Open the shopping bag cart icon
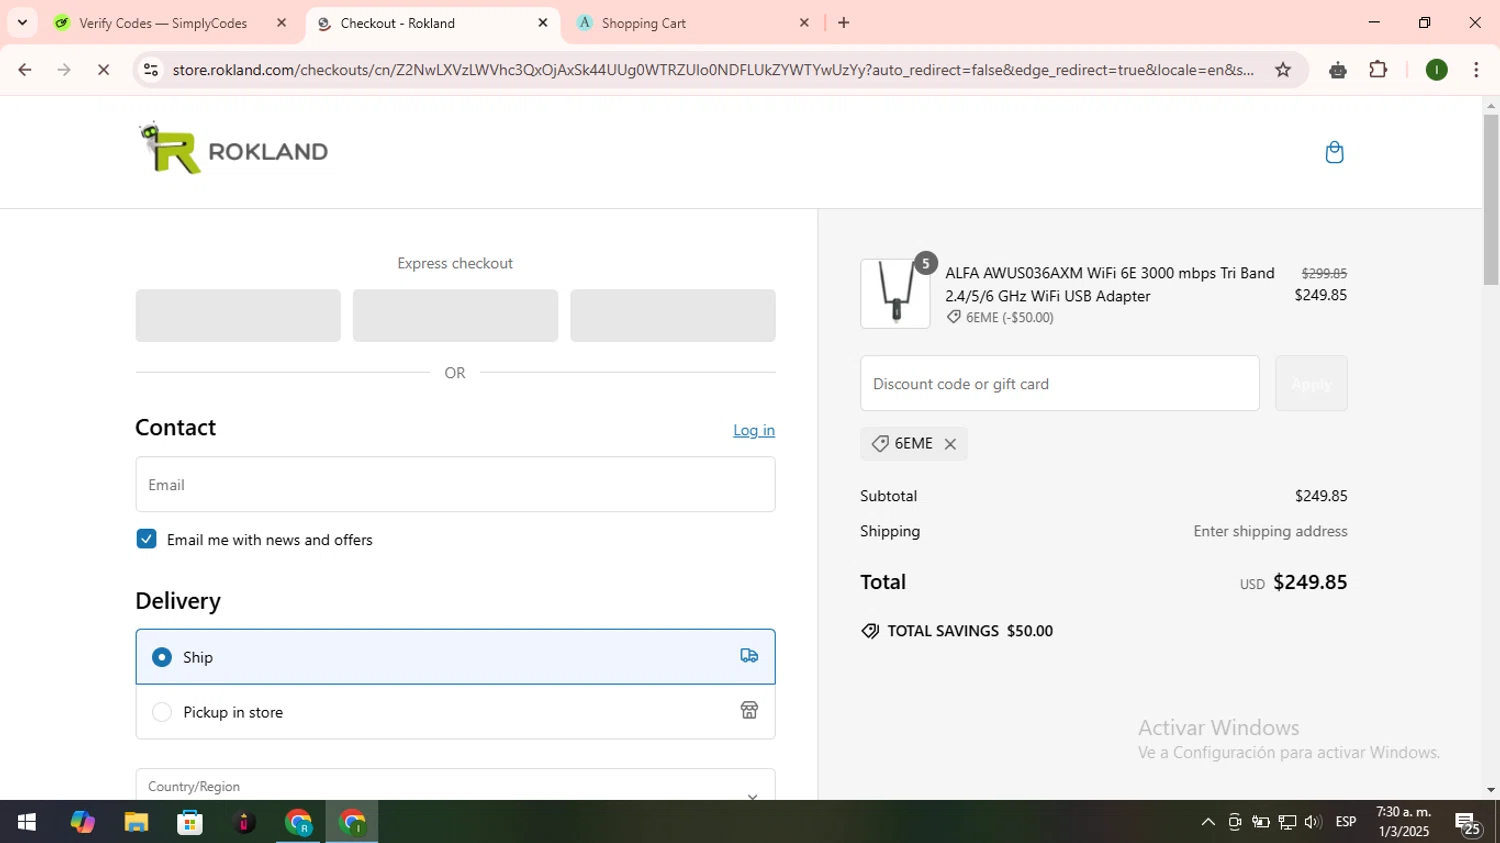The height and width of the screenshot is (843, 1500). [1334, 152]
